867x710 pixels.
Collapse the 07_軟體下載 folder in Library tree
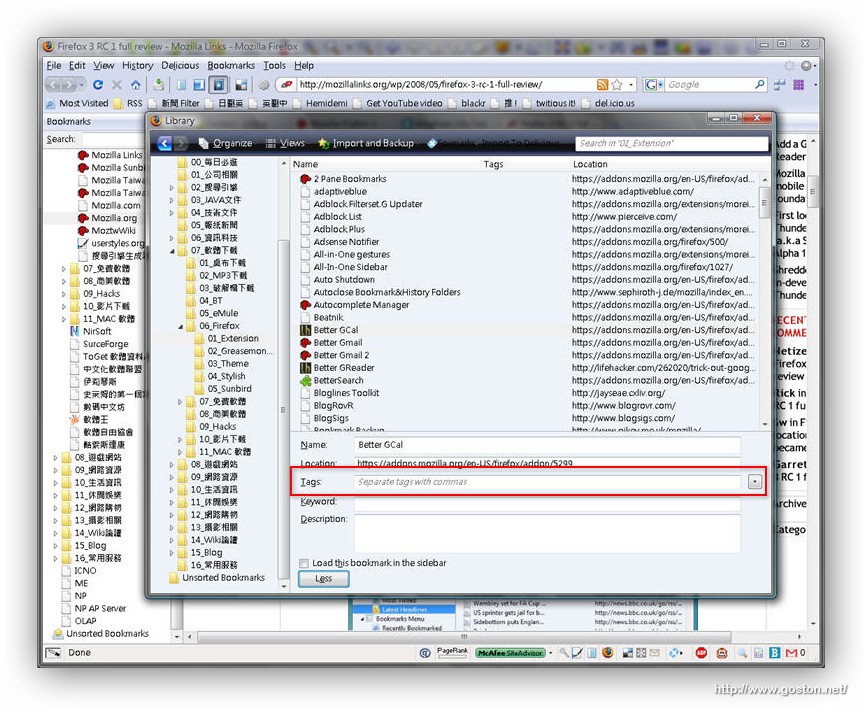point(172,250)
